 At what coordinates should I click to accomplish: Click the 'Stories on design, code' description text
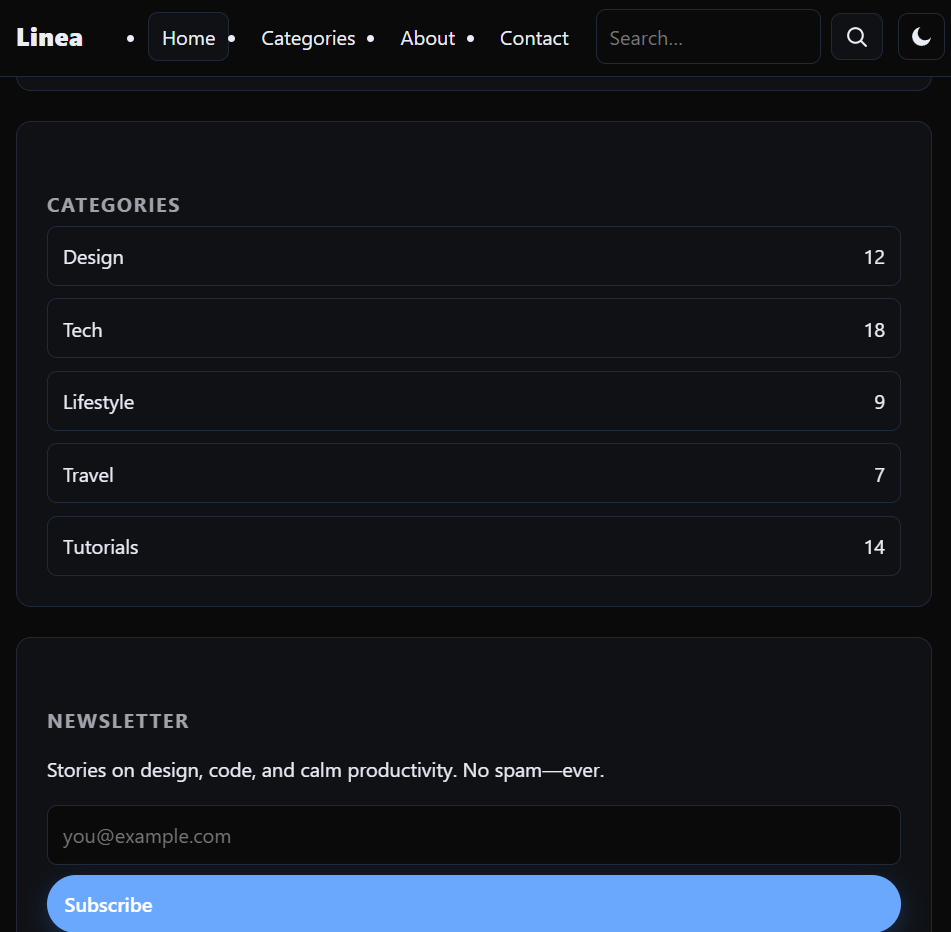(x=326, y=771)
